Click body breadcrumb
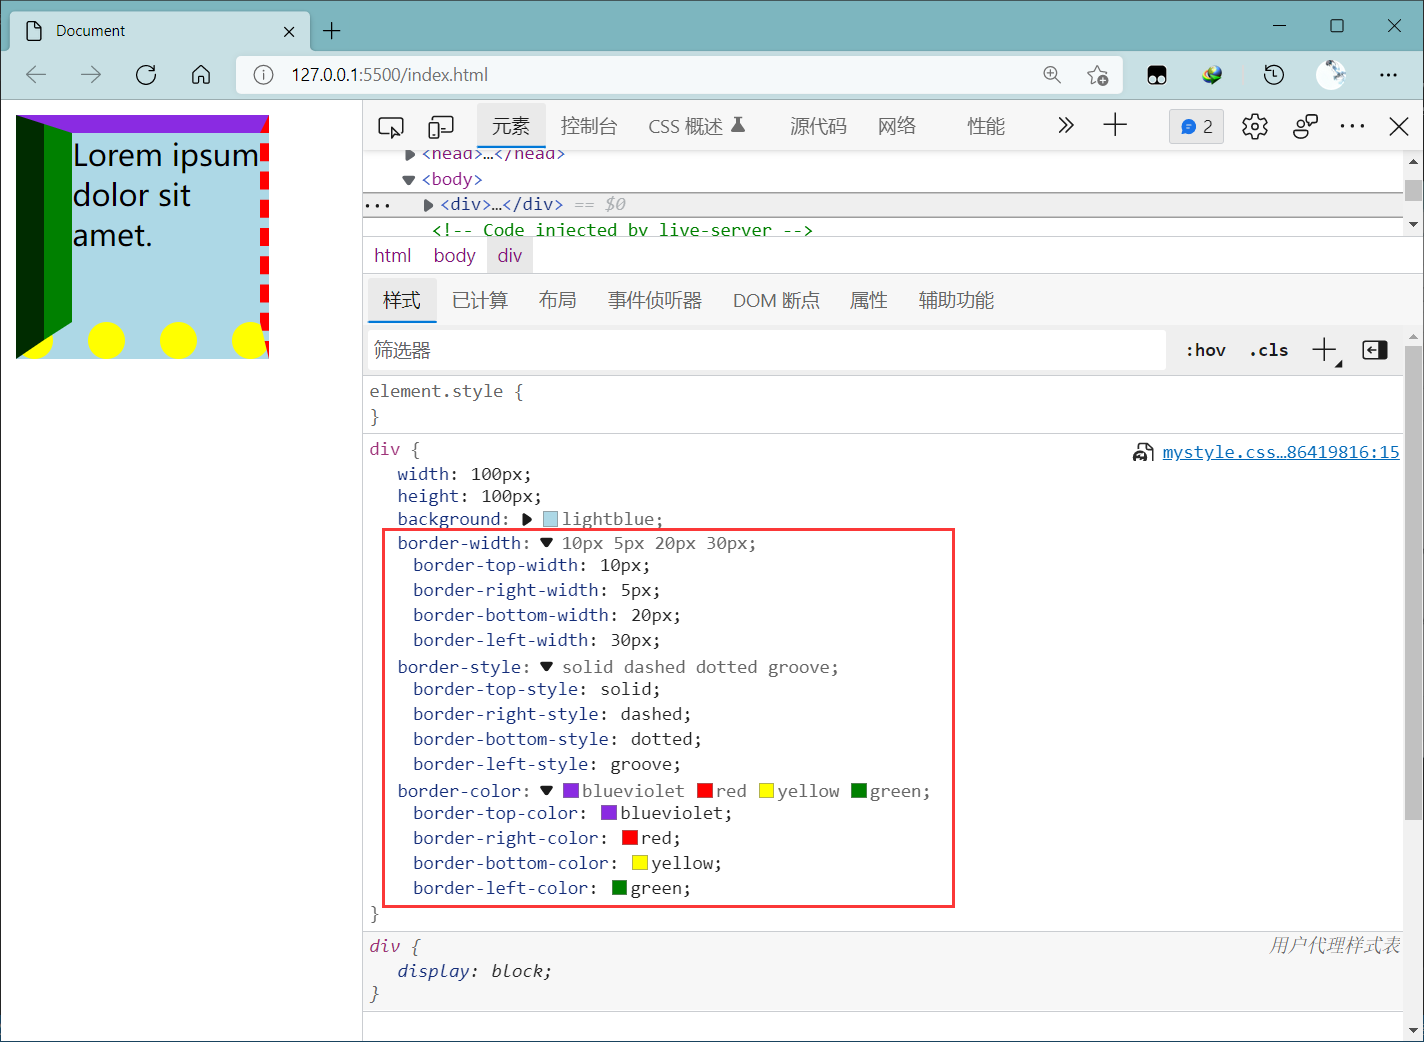 click(x=454, y=255)
